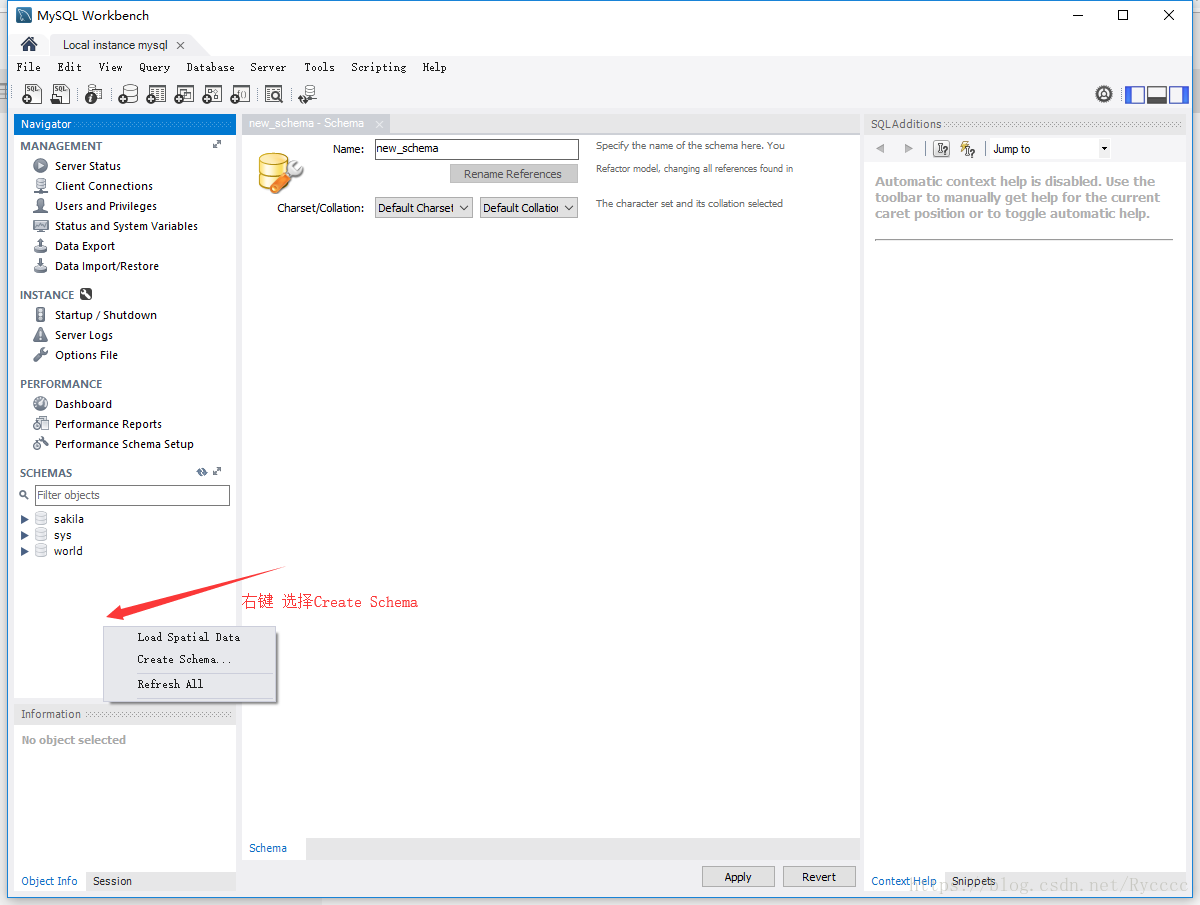1200x905 pixels.
Task: Expand the sys schema tree node
Action: click(x=25, y=535)
